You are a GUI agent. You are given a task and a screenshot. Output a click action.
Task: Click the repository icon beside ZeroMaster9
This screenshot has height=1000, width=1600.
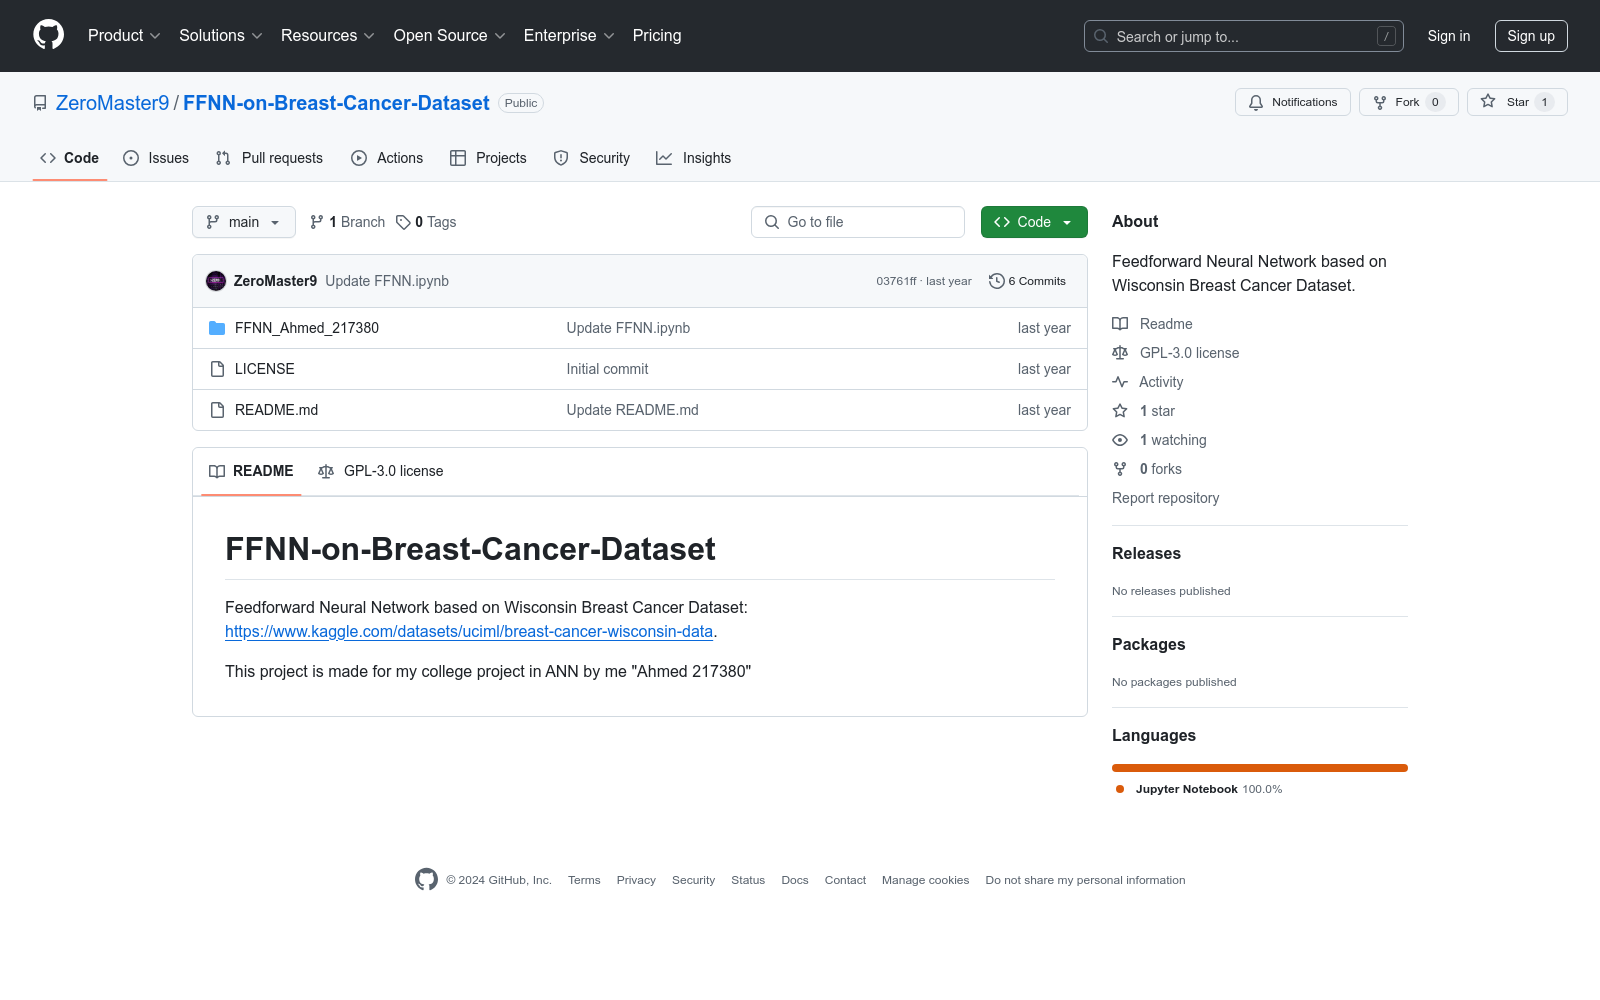(40, 103)
